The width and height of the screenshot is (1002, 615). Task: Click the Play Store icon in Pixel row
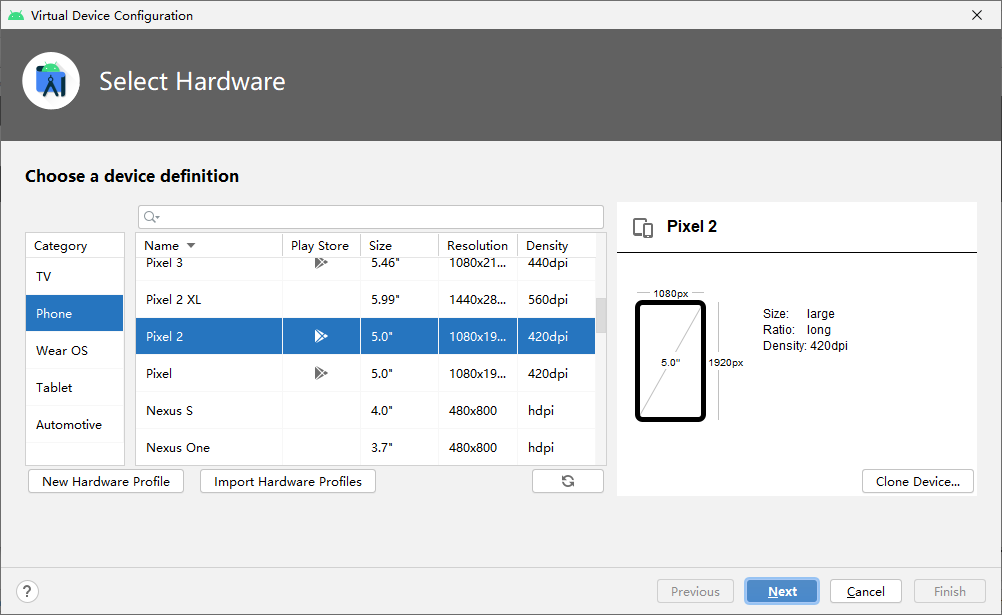(321, 373)
